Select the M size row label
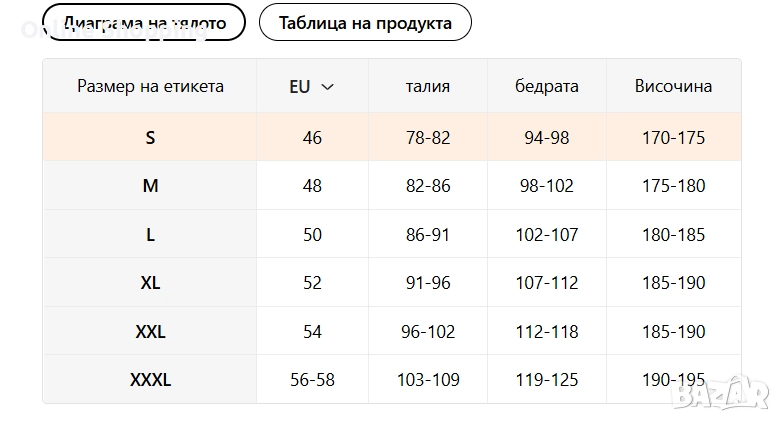 point(150,186)
